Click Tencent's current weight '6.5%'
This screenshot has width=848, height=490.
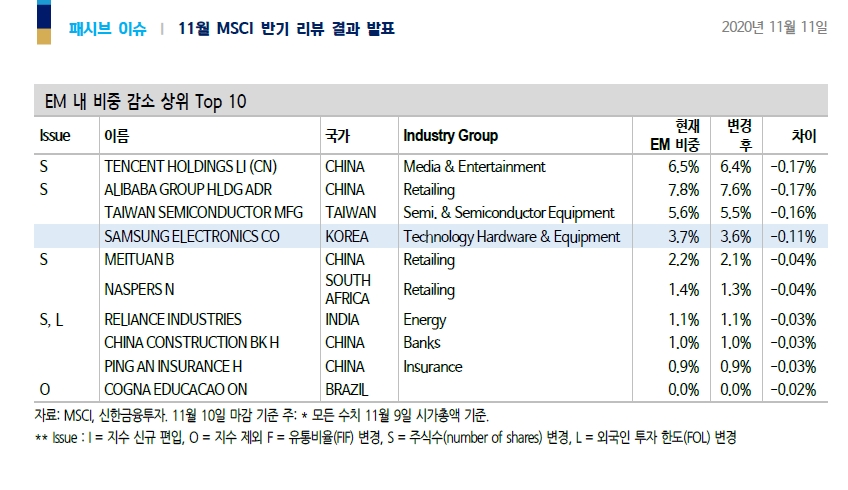(684, 167)
